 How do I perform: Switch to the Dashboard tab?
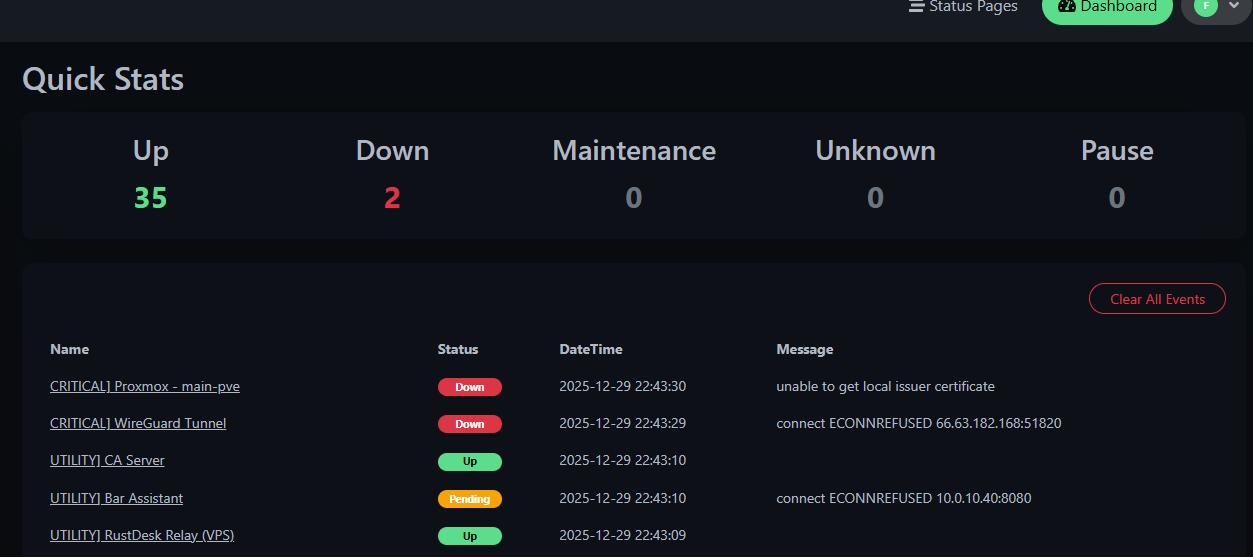pyautogui.click(x=1107, y=8)
